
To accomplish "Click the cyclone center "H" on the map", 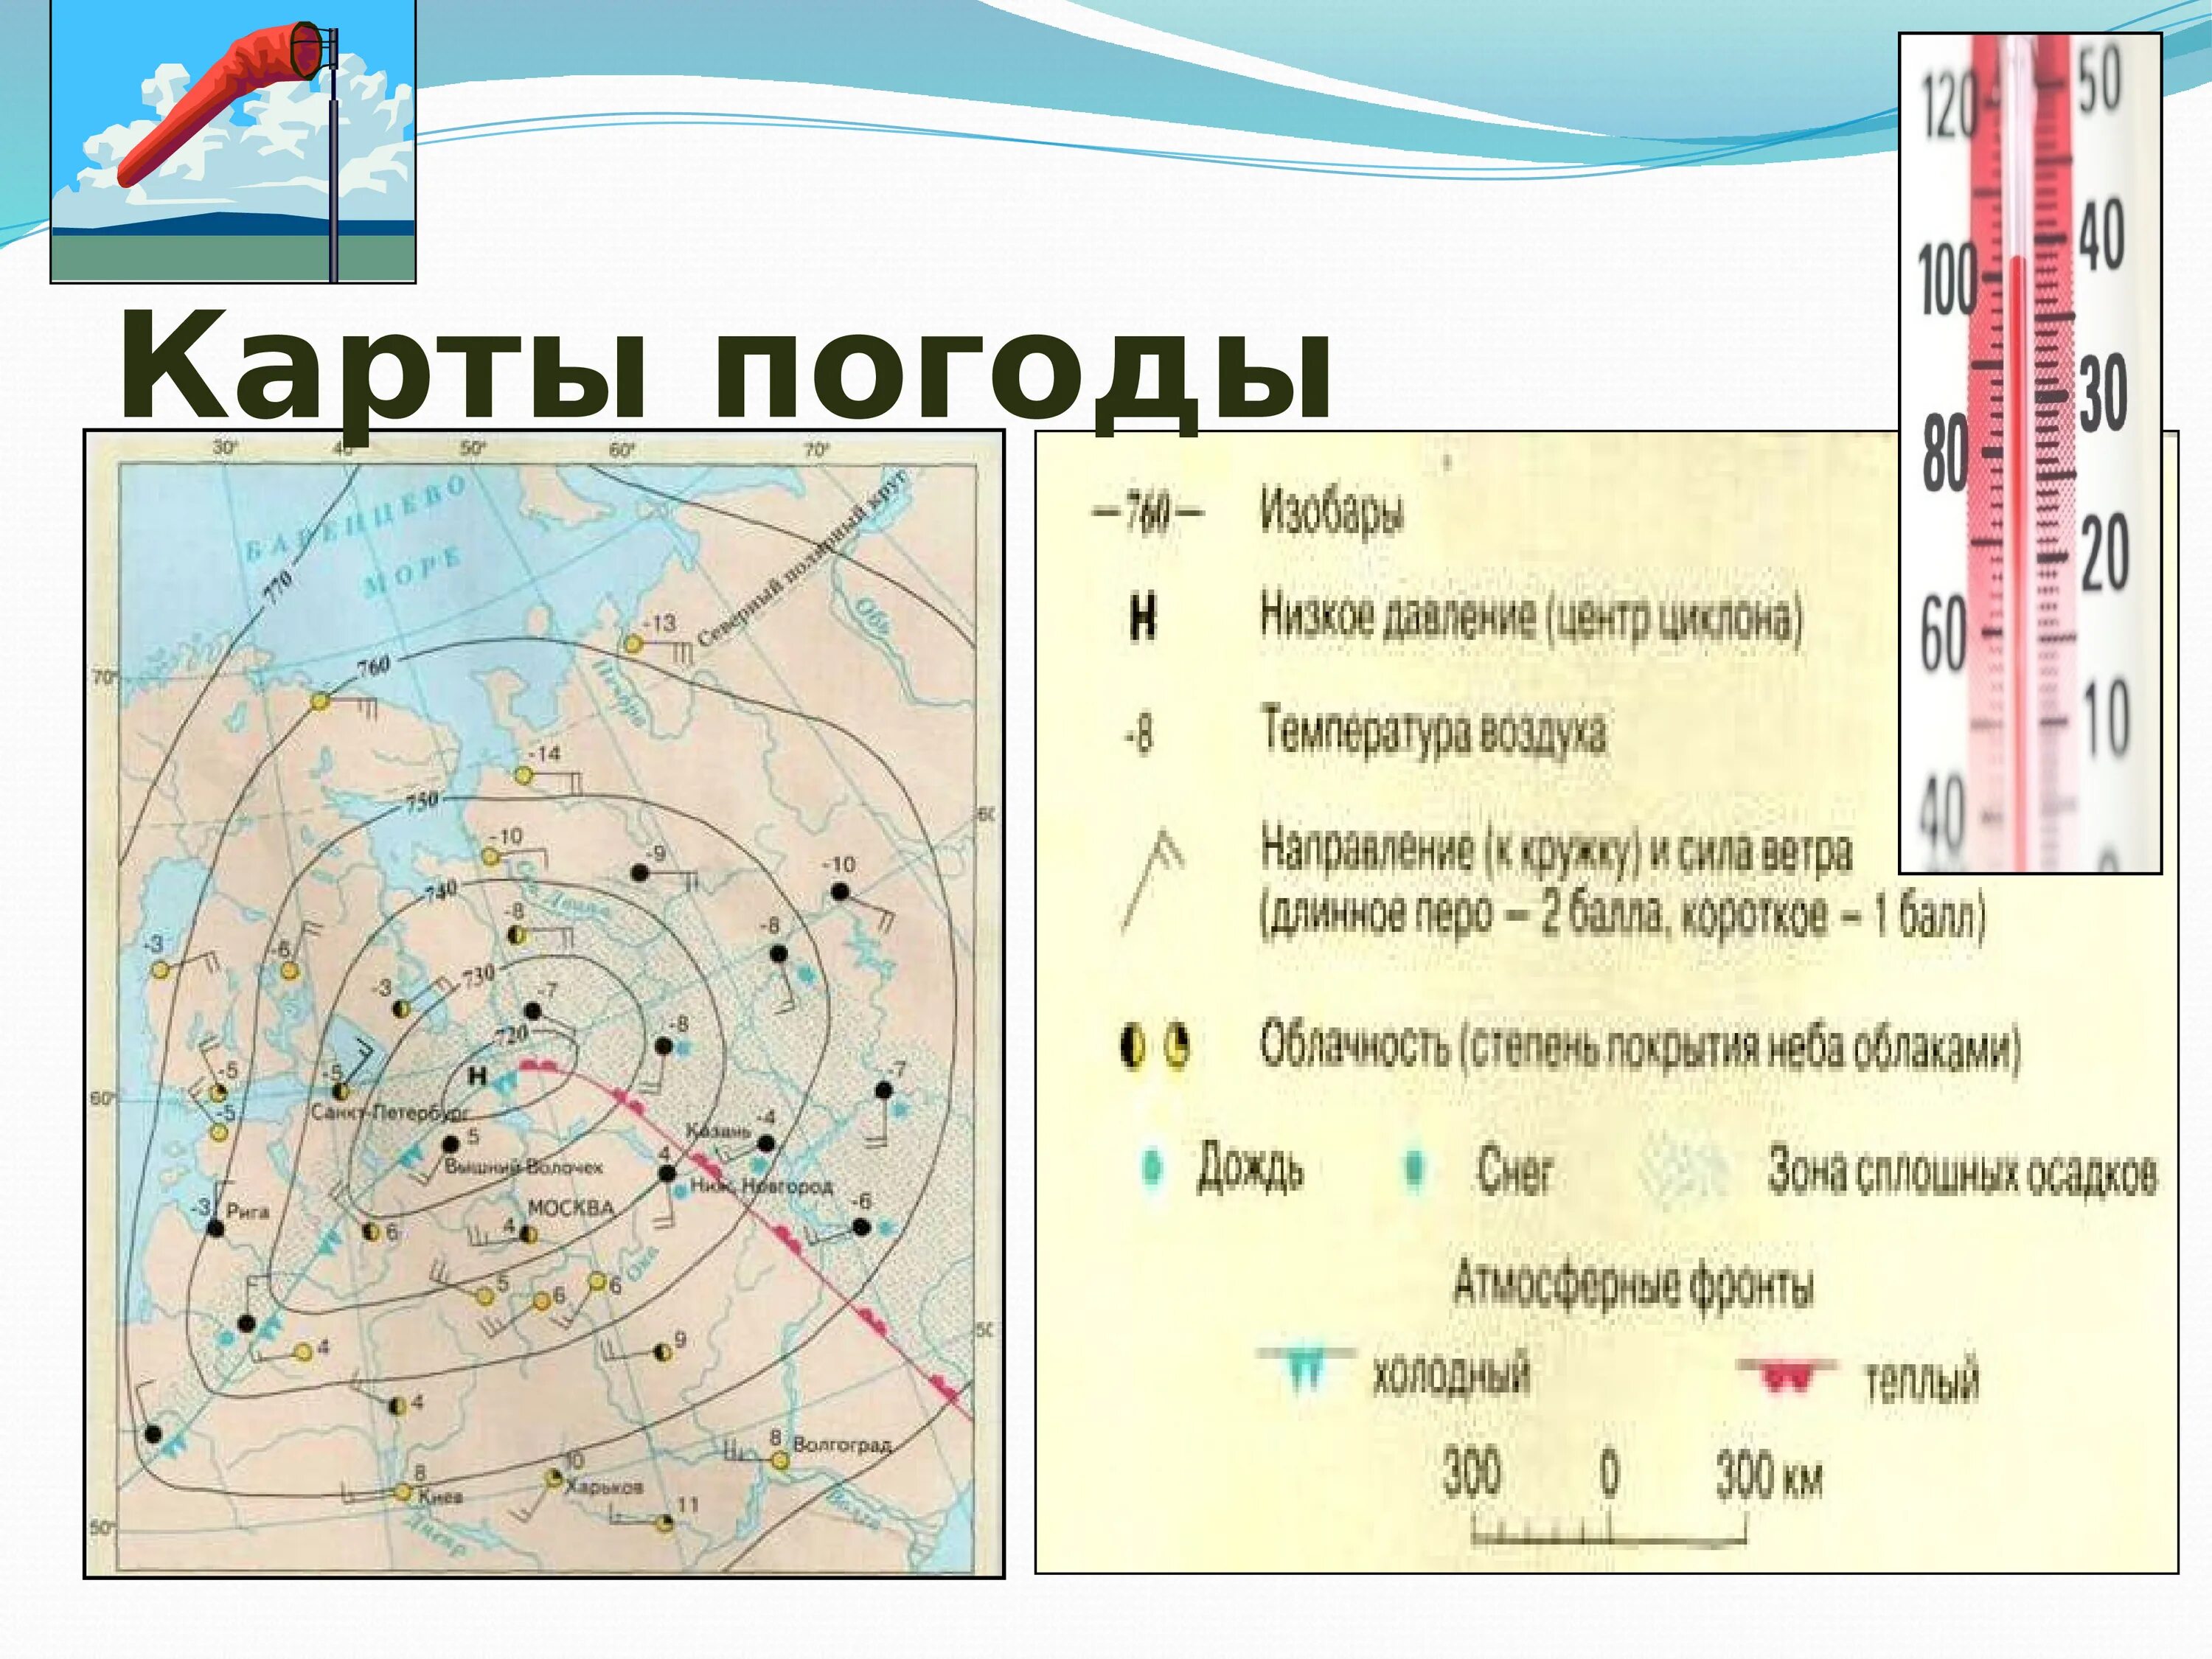I will coord(478,1076).
